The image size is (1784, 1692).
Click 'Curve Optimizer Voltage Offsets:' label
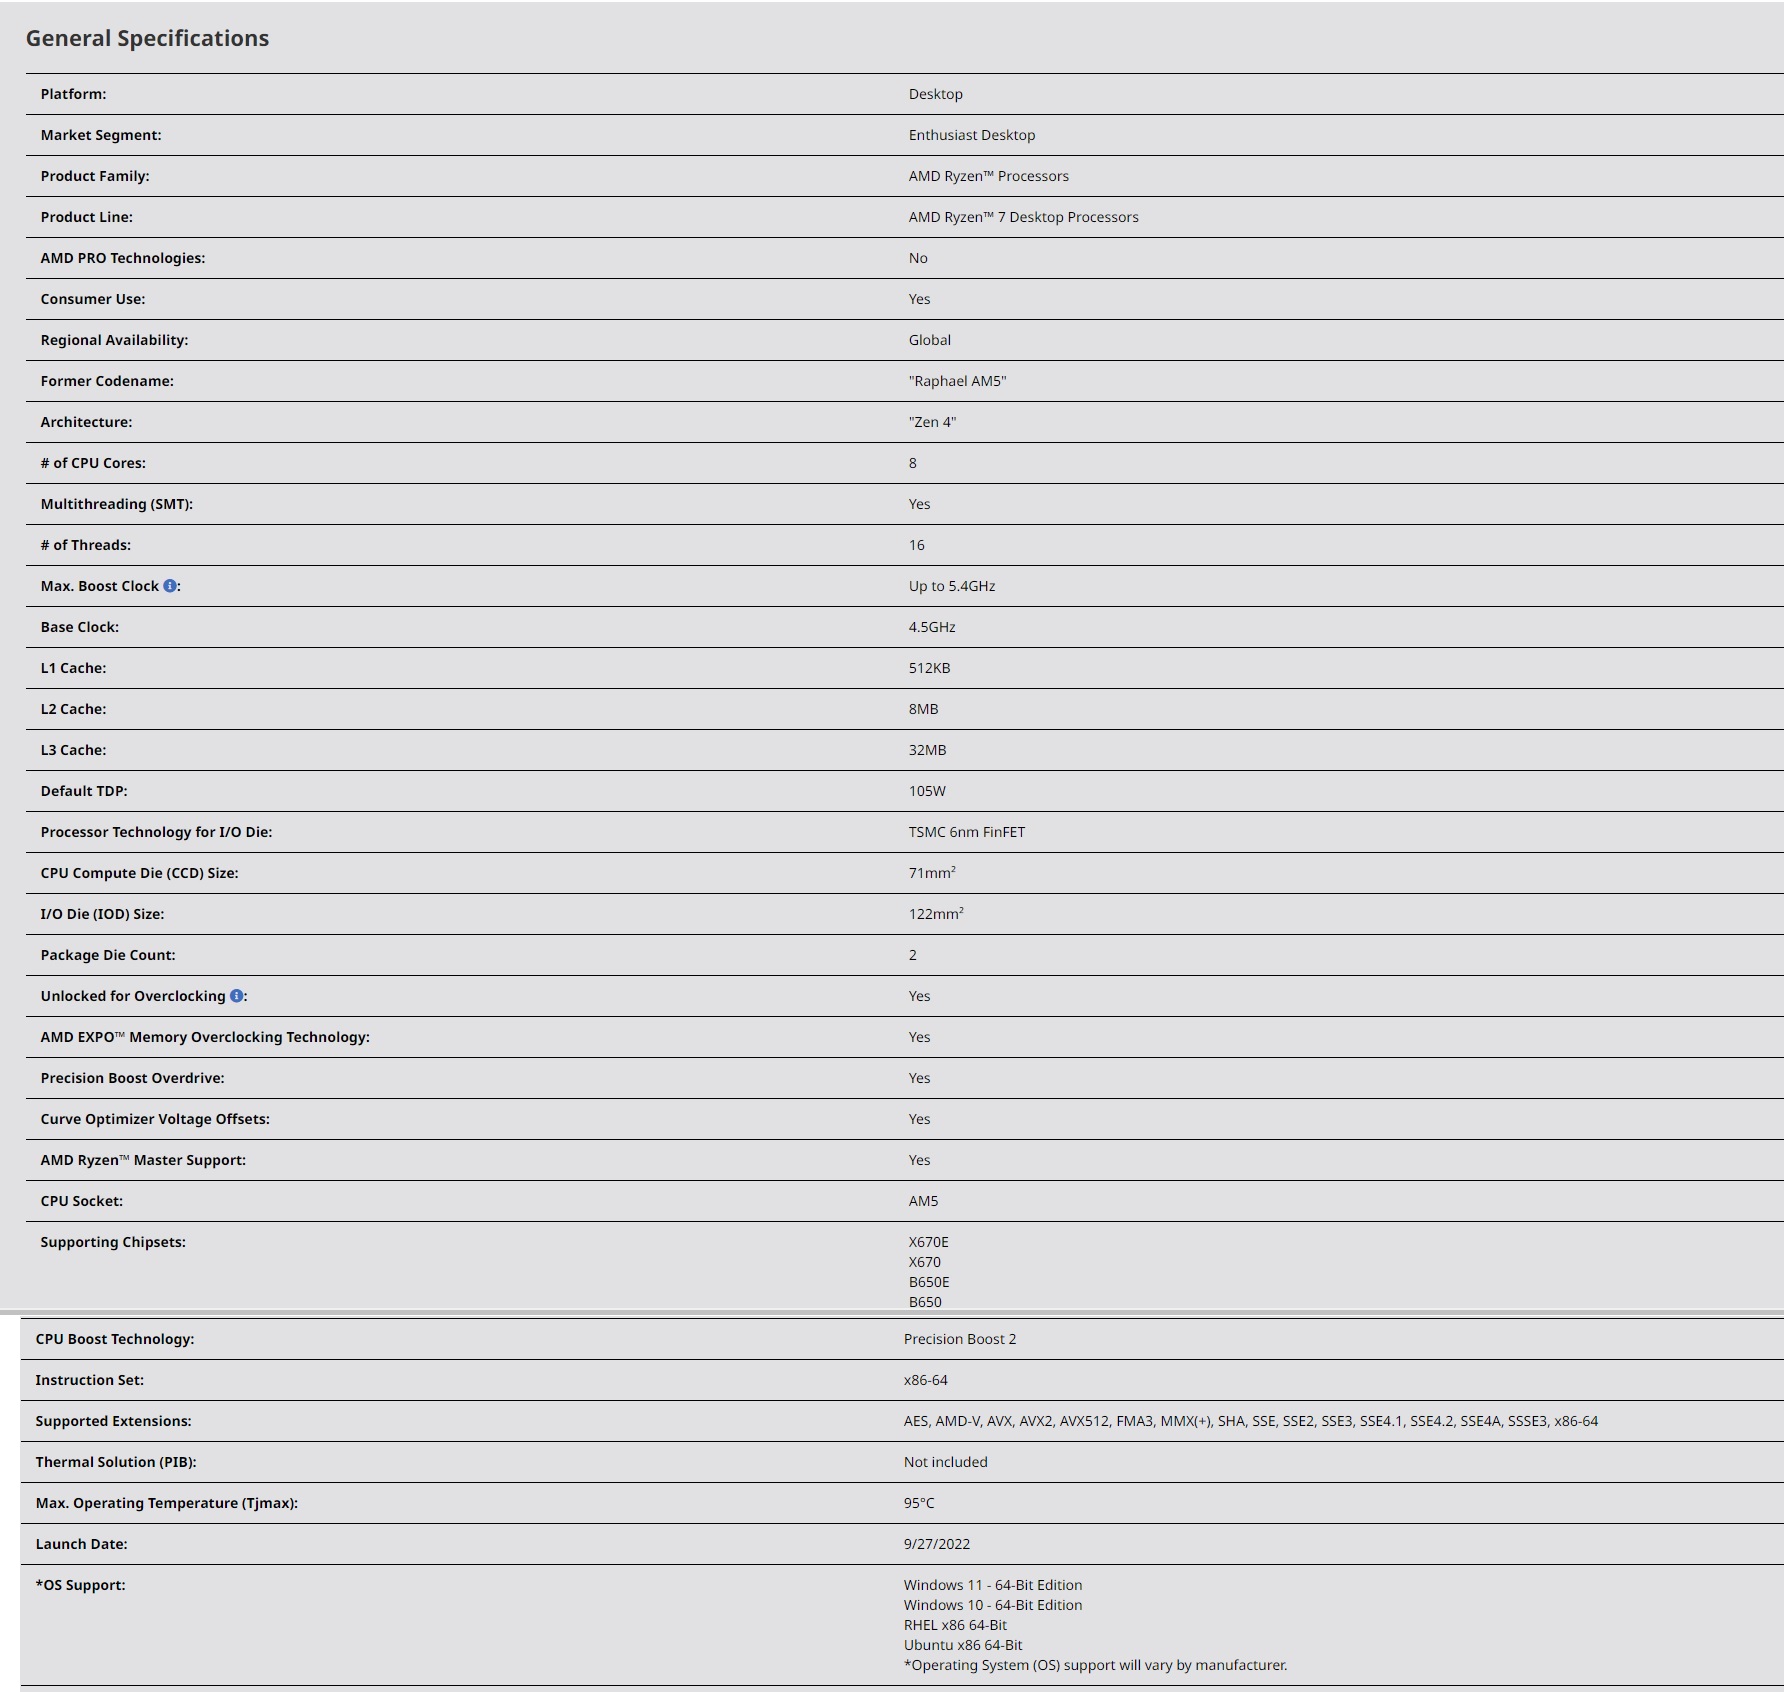(155, 1119)
